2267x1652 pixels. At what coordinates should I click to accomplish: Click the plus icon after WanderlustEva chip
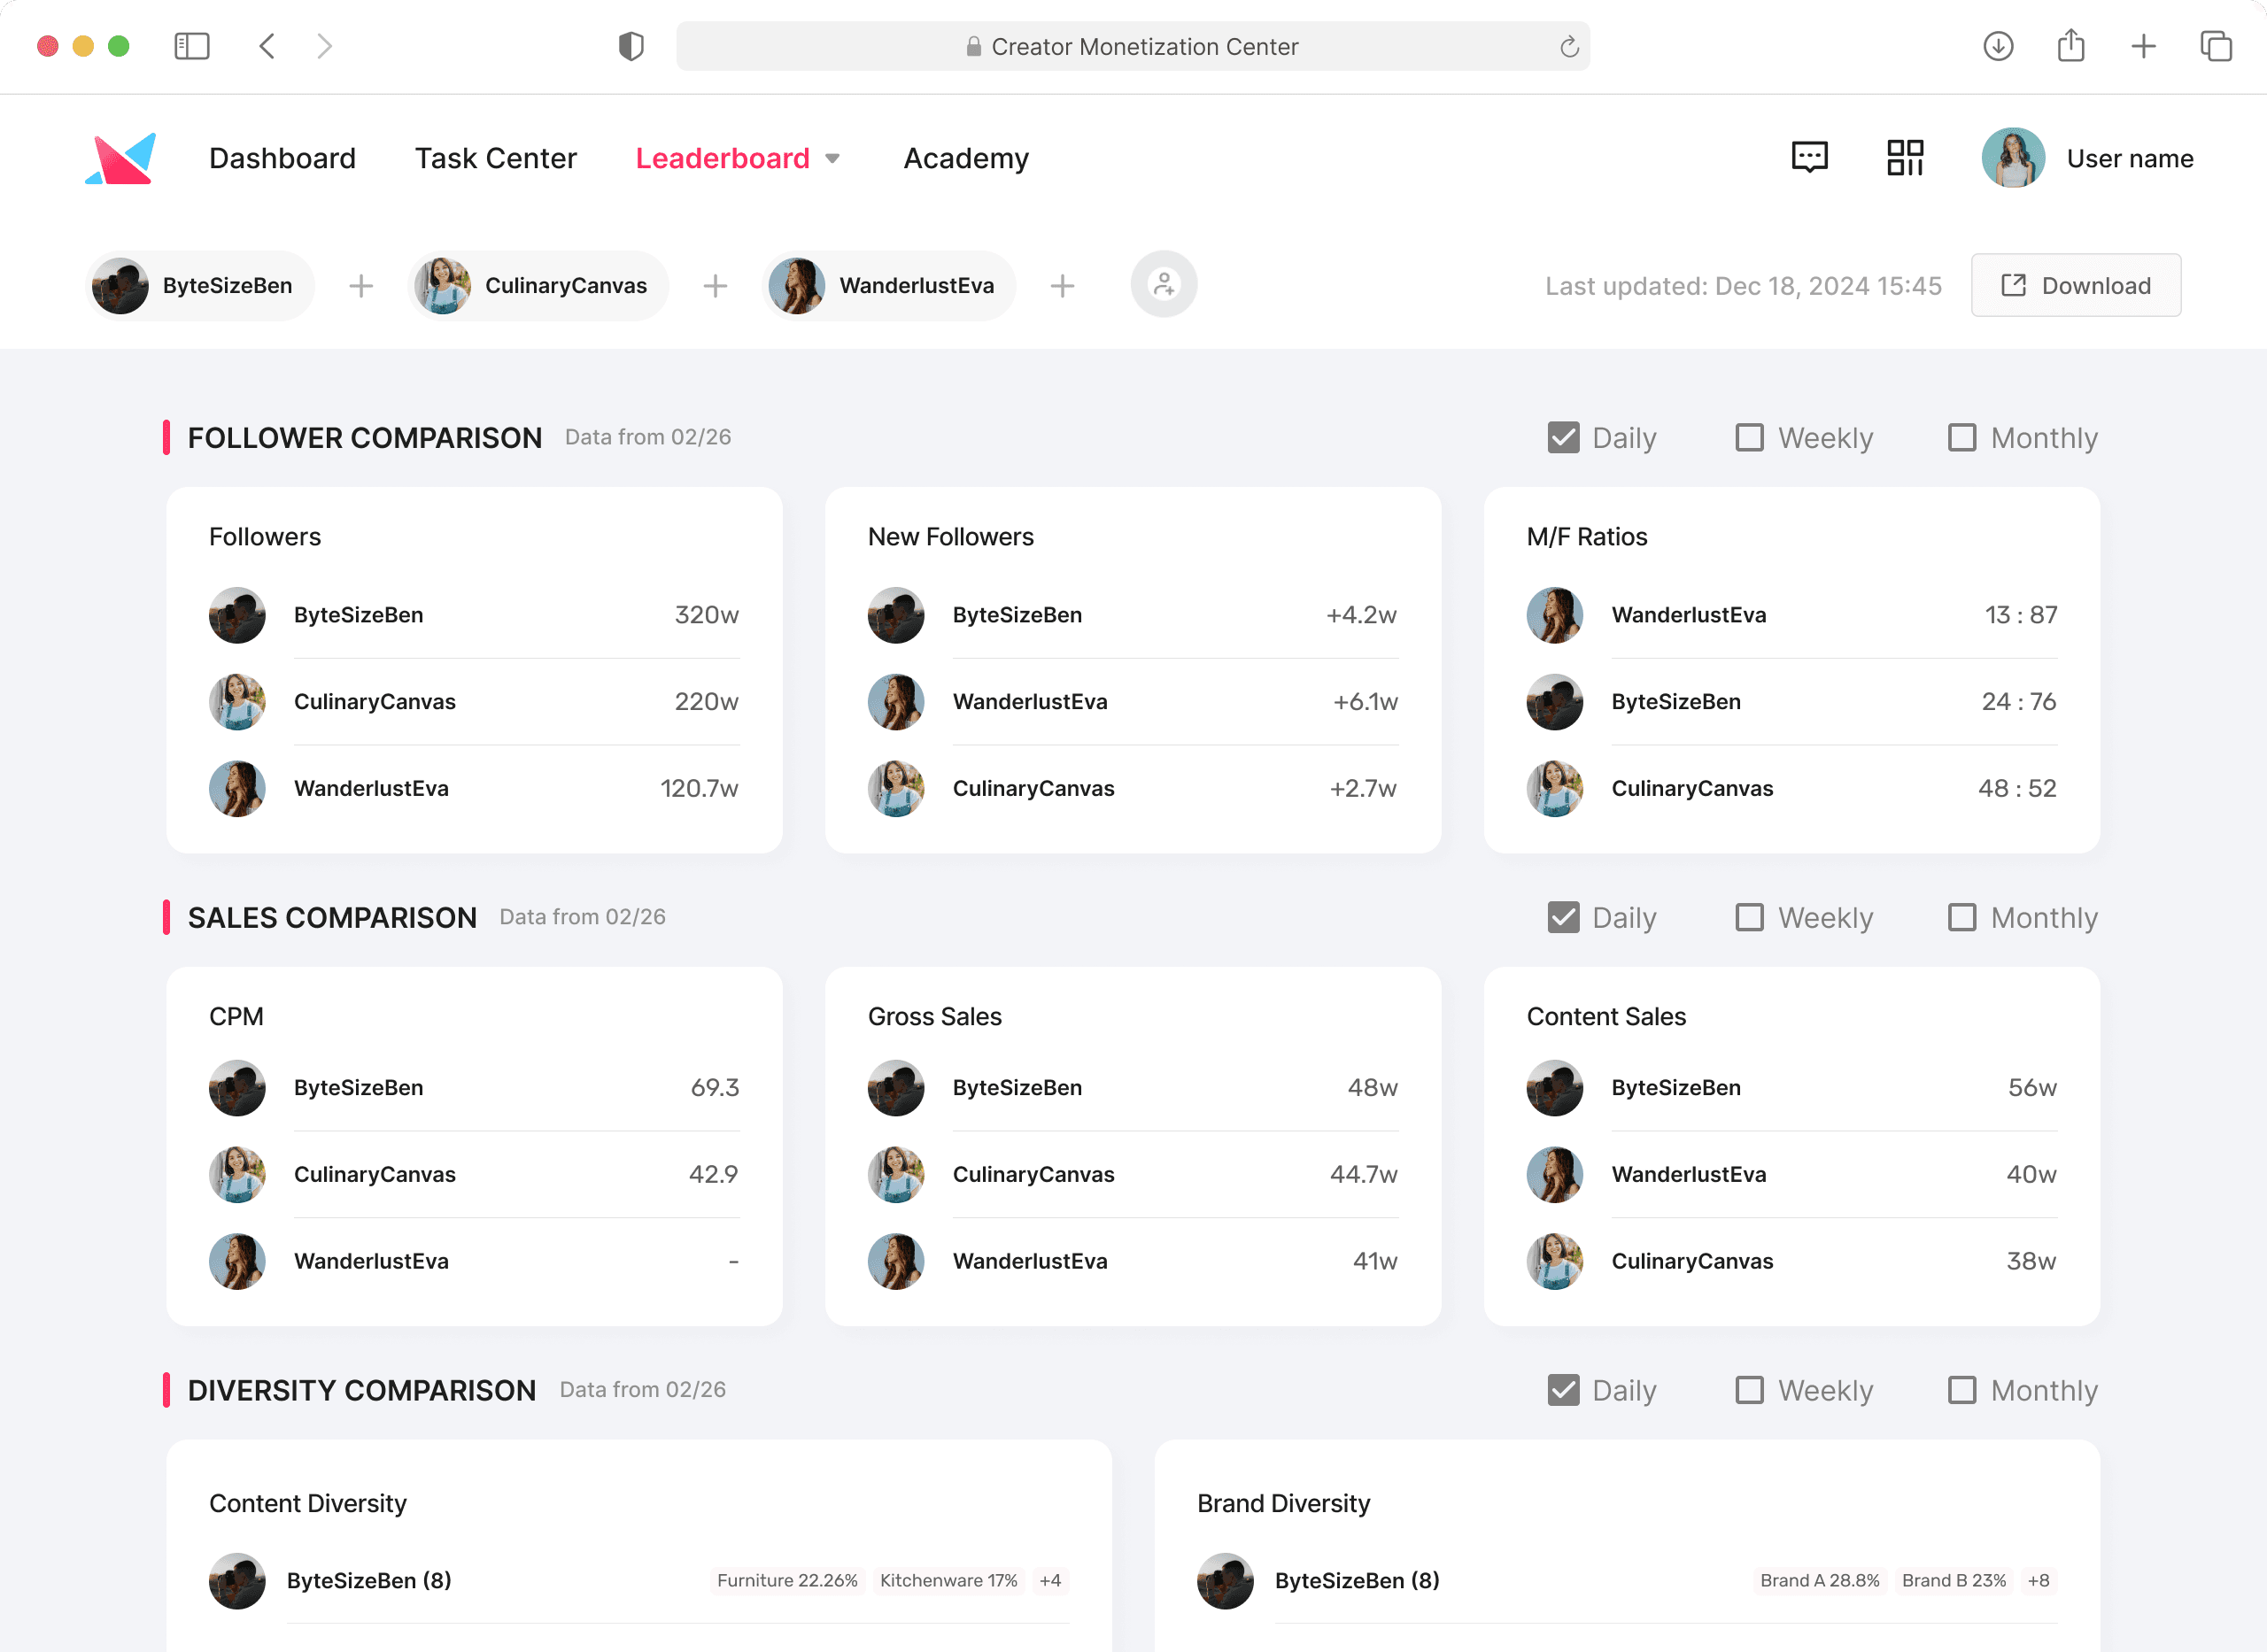pos(1063,286)
